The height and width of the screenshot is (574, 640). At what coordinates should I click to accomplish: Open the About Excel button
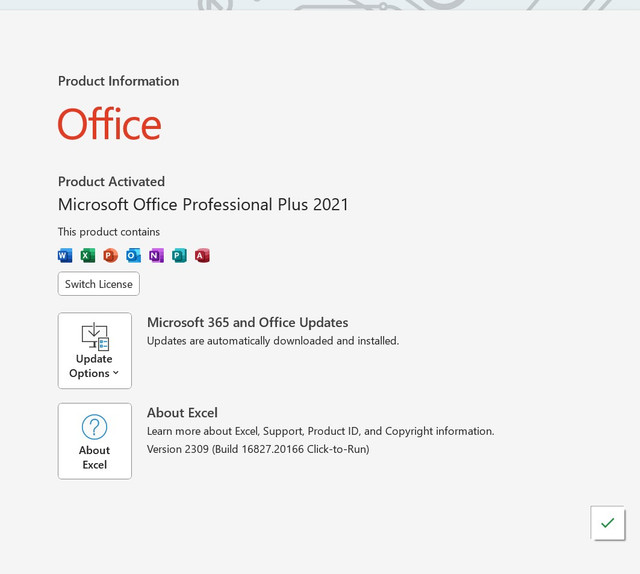[95, 441]
